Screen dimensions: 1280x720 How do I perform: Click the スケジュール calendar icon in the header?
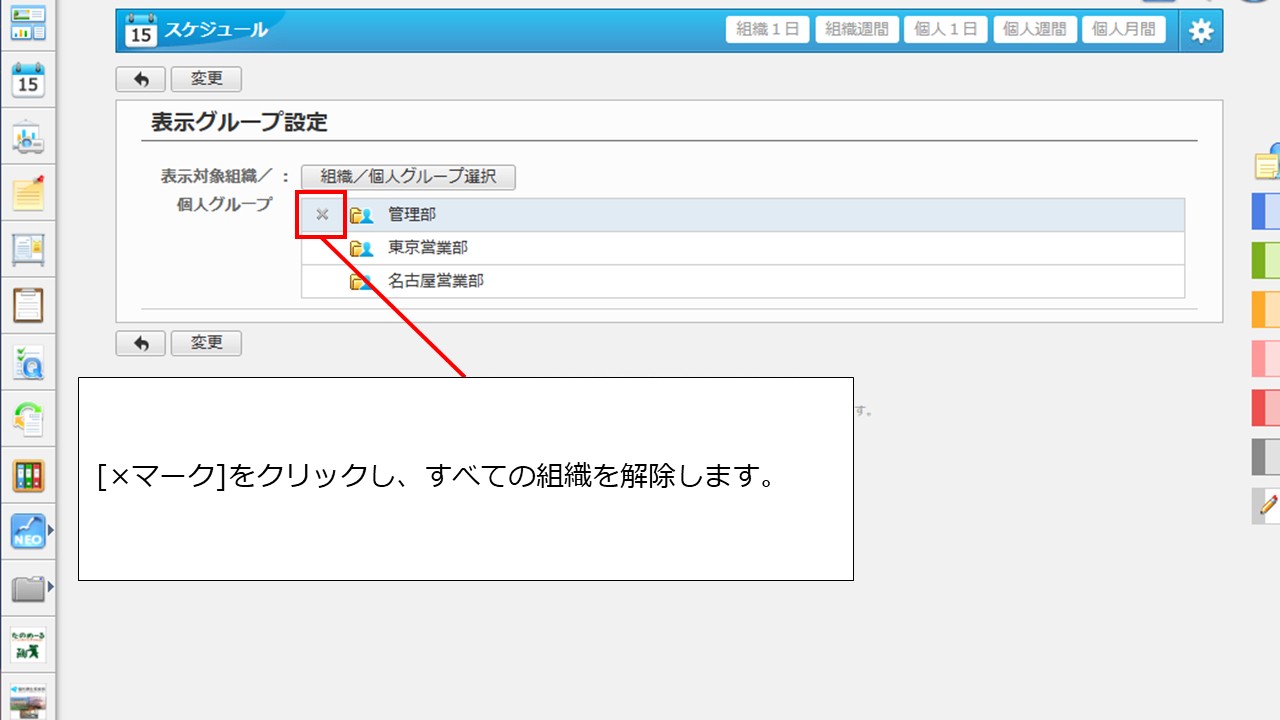141,30
